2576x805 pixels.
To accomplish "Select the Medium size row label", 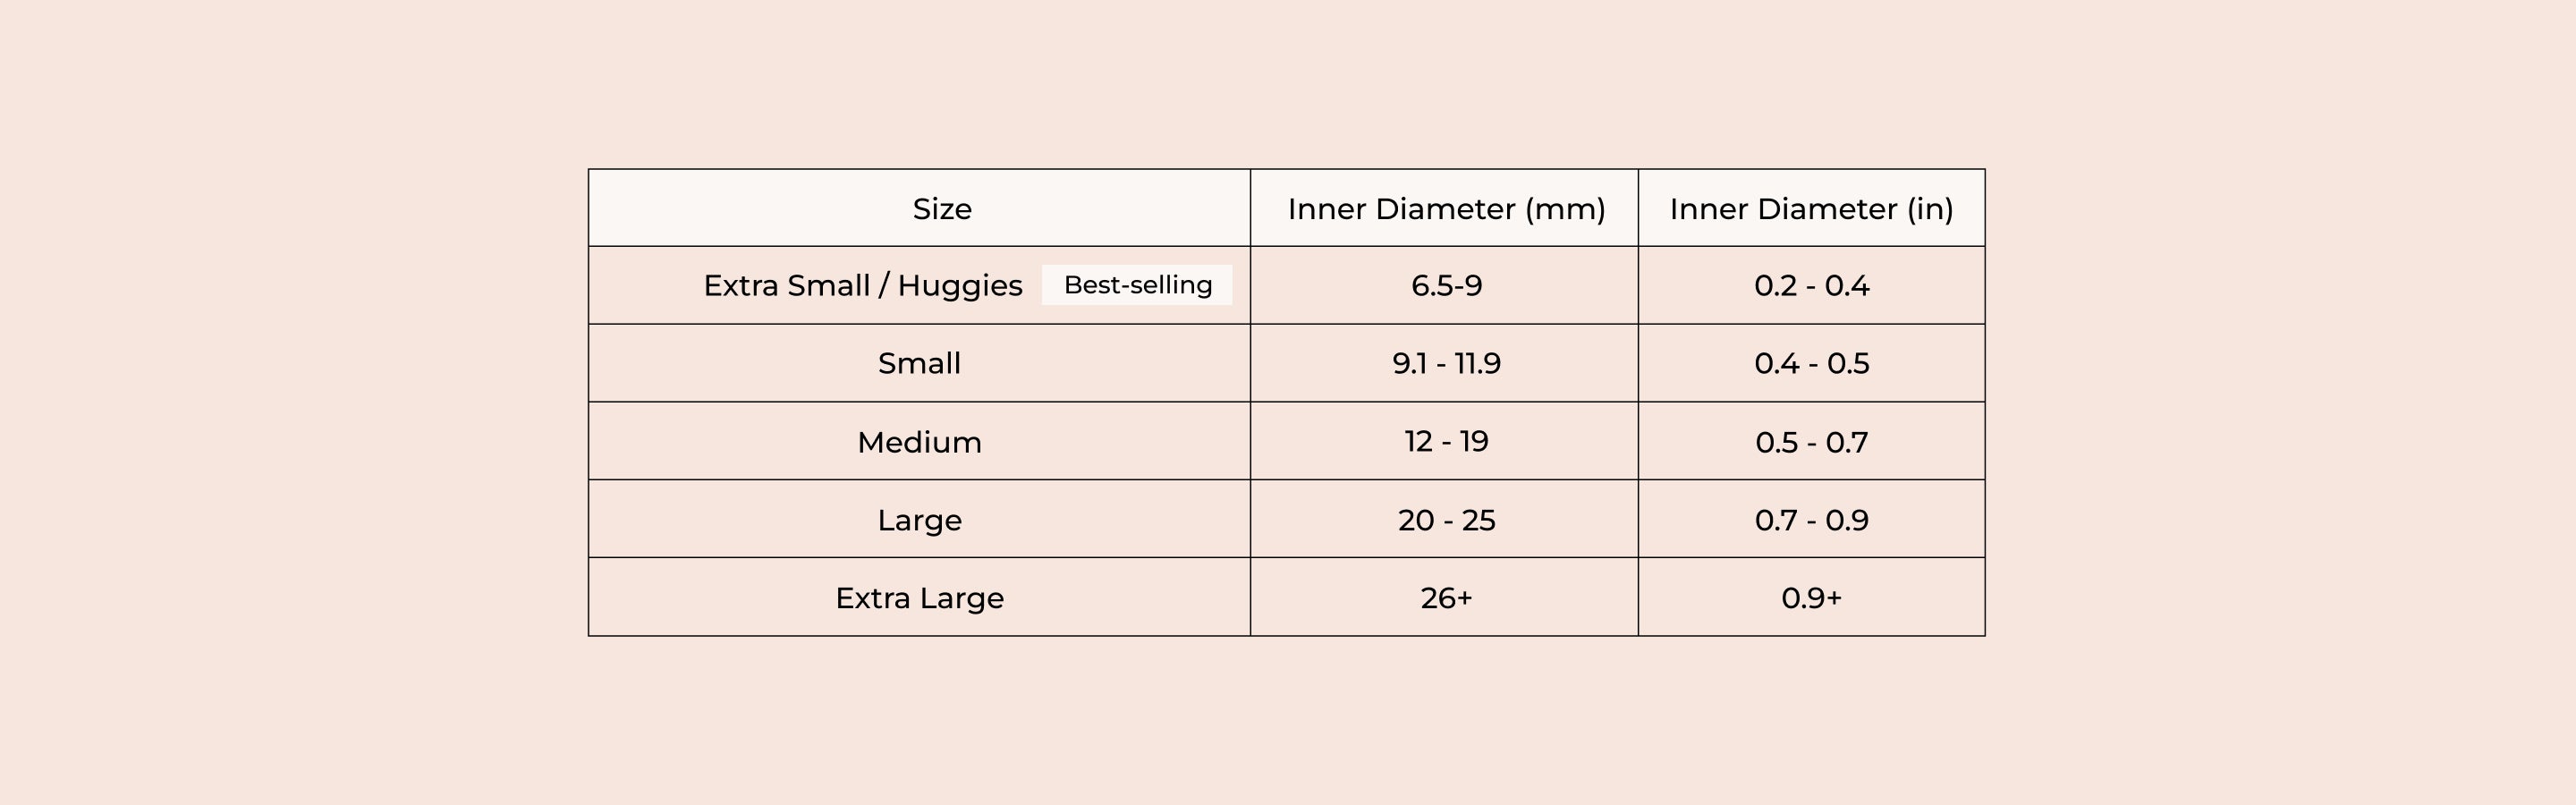I will [919, 442].
